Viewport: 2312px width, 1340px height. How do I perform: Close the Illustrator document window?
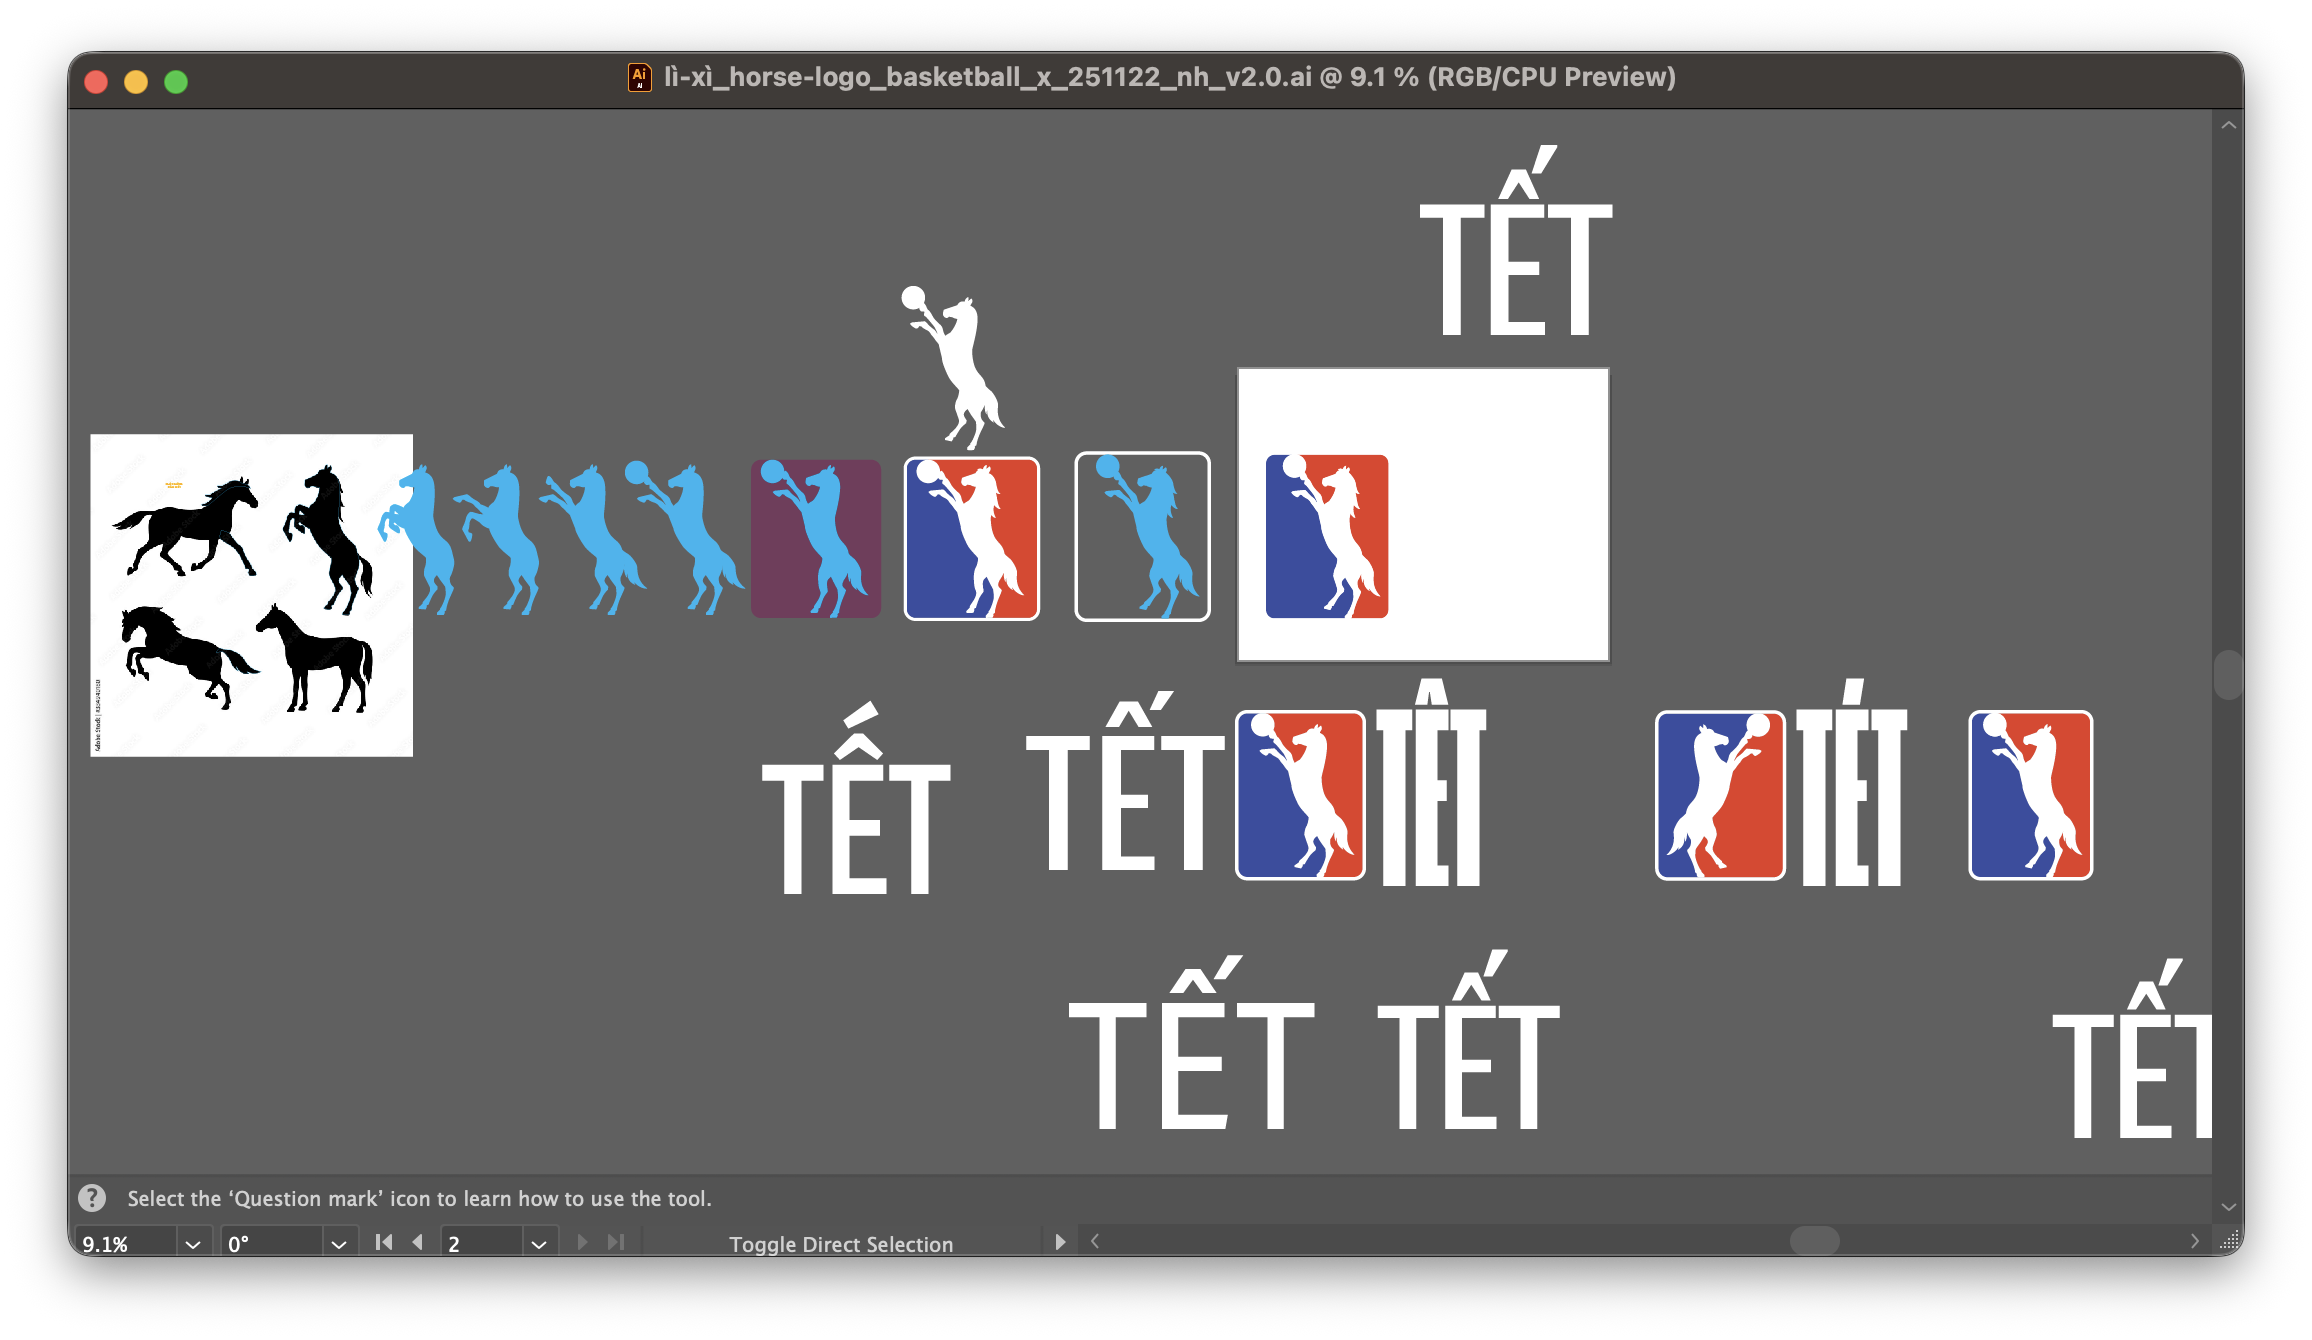click(x=96, y=81)
